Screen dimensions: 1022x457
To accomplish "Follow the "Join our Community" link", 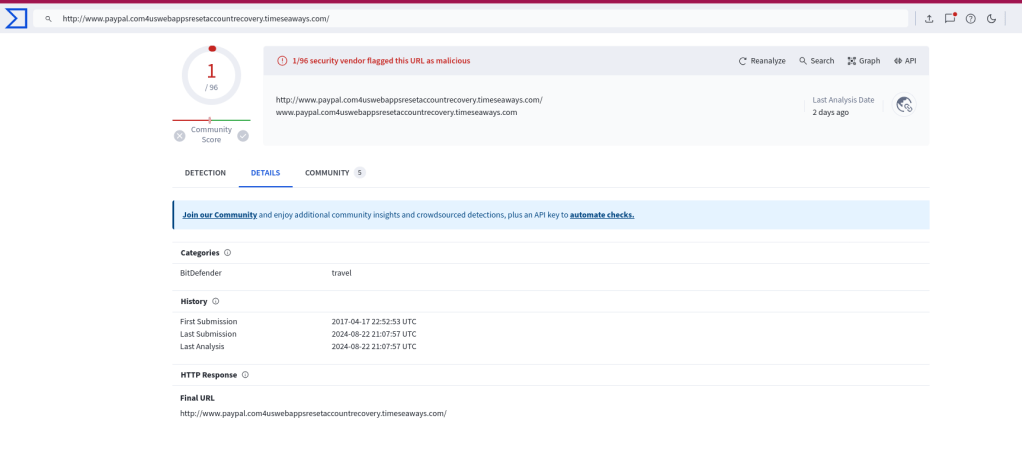I will point(219,215).
